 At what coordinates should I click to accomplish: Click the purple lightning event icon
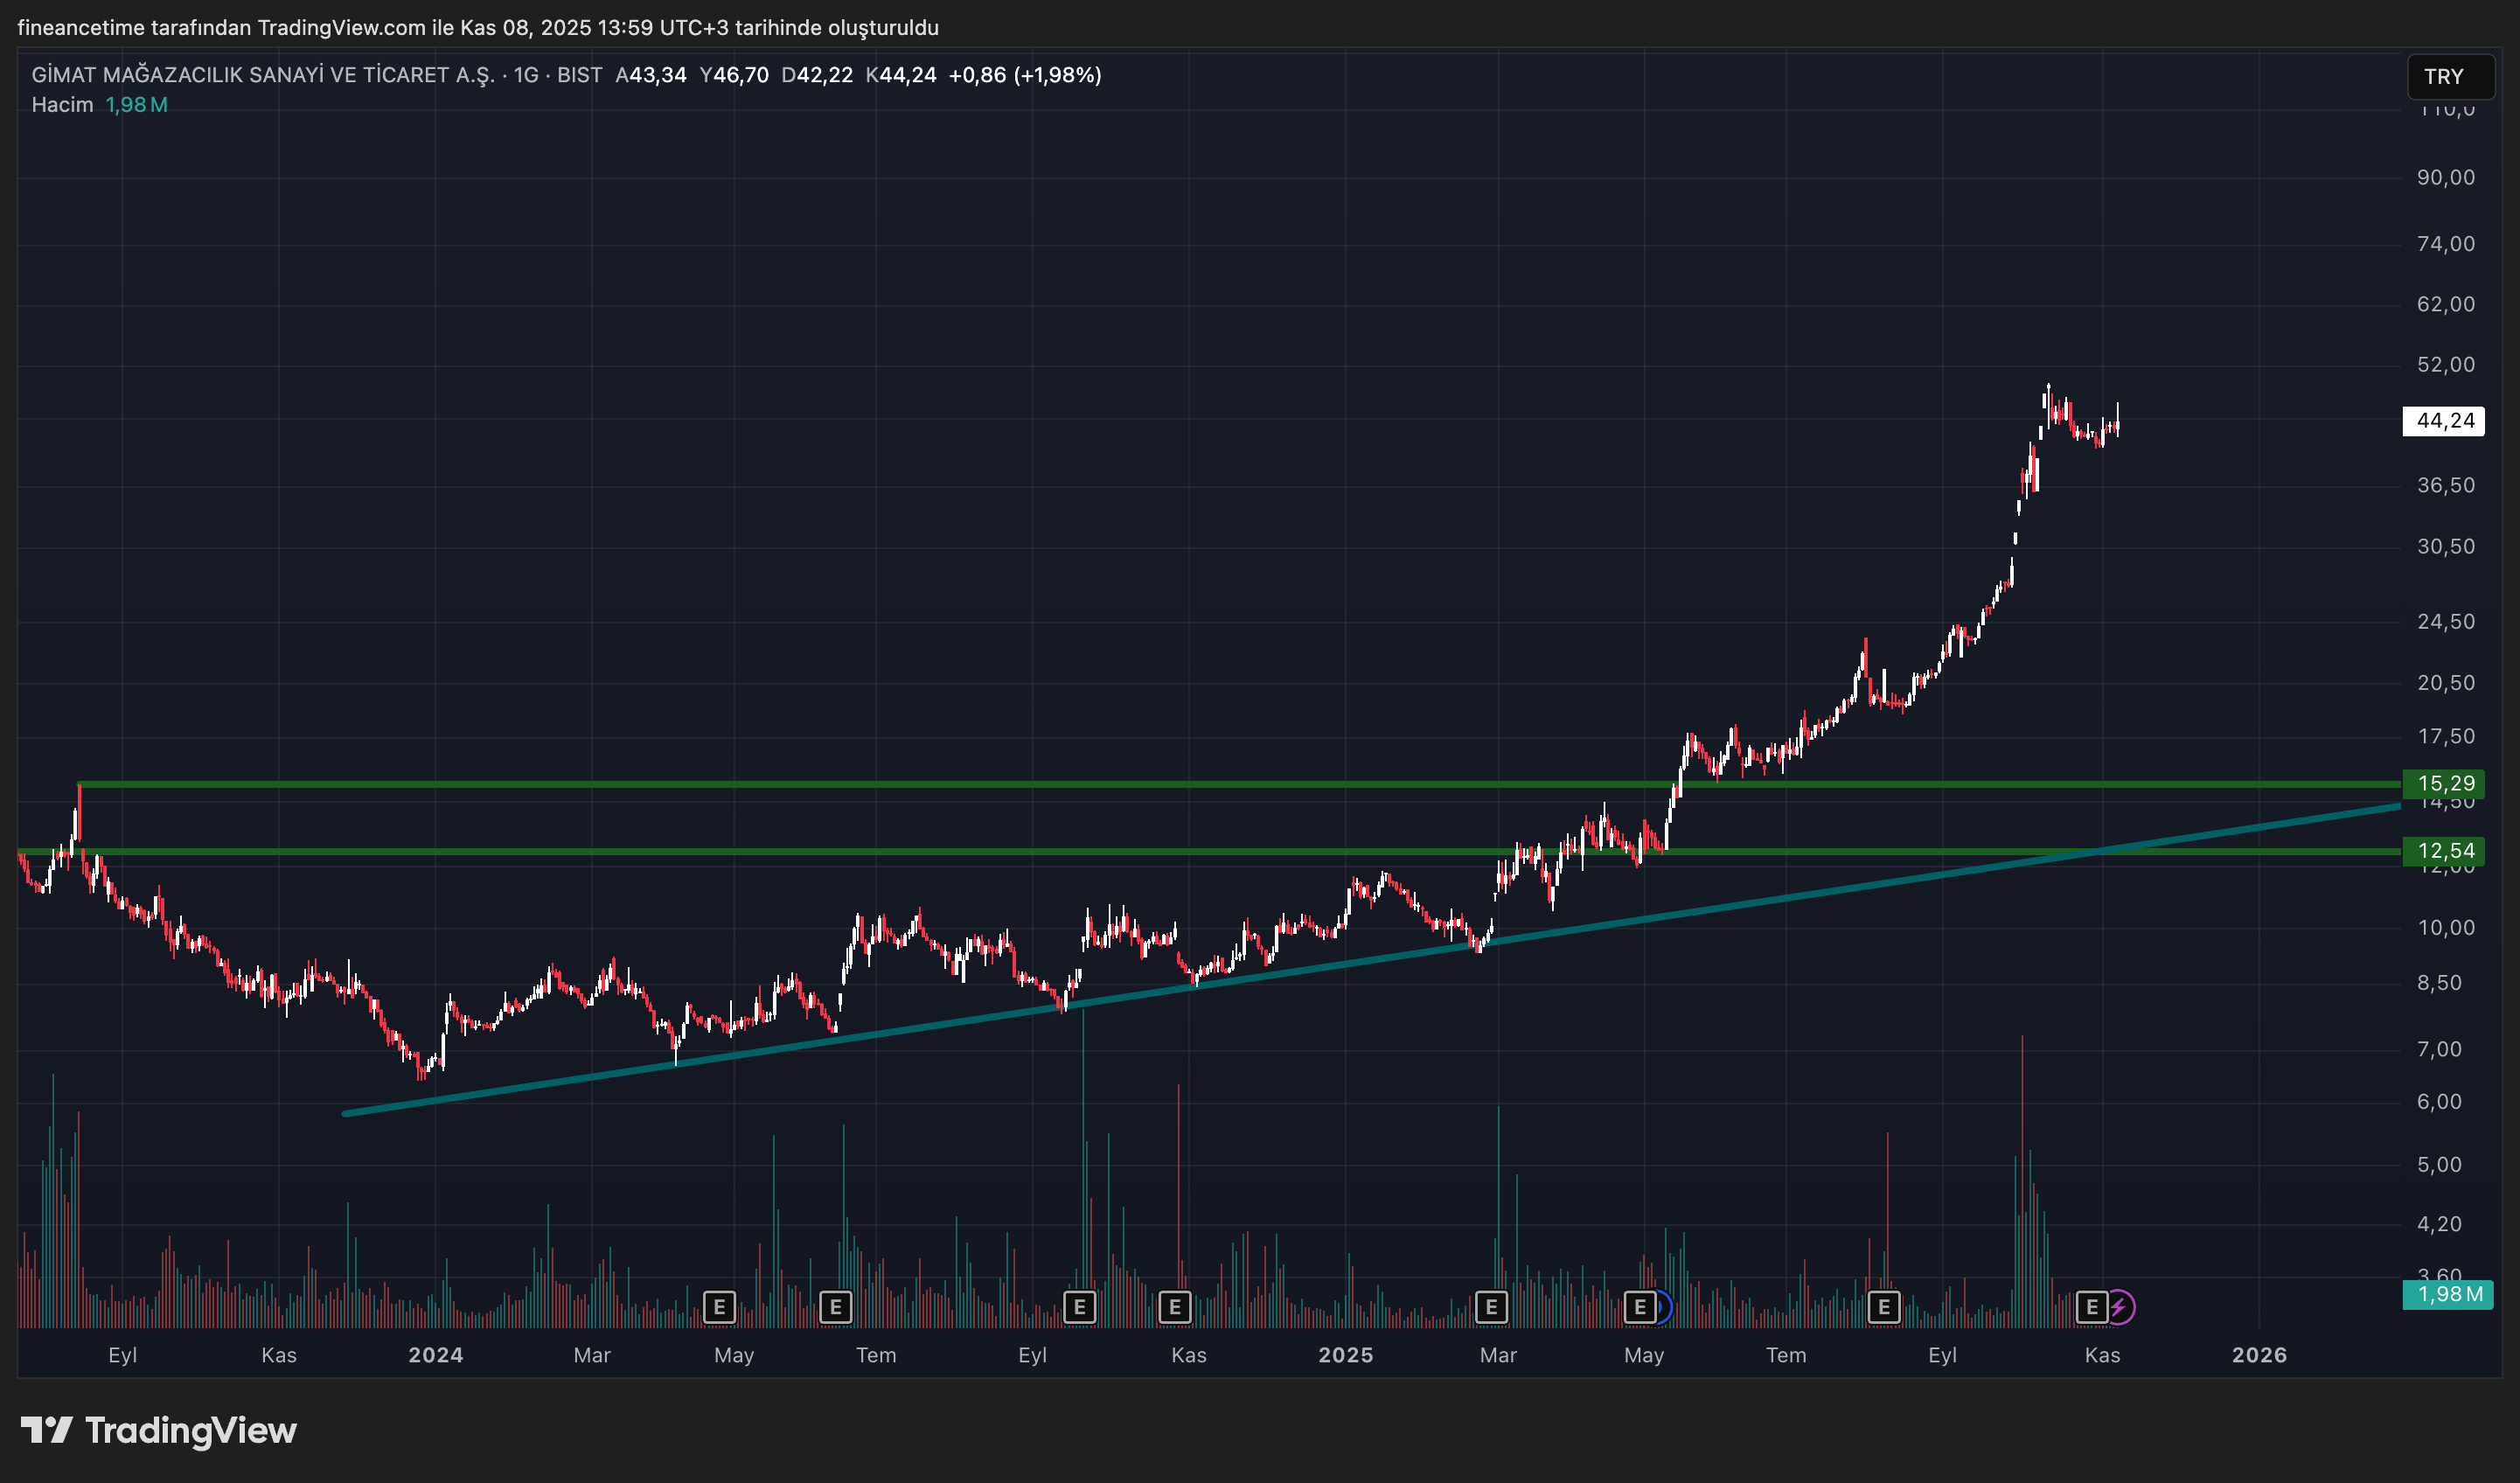click(x=2119, y=1307)
